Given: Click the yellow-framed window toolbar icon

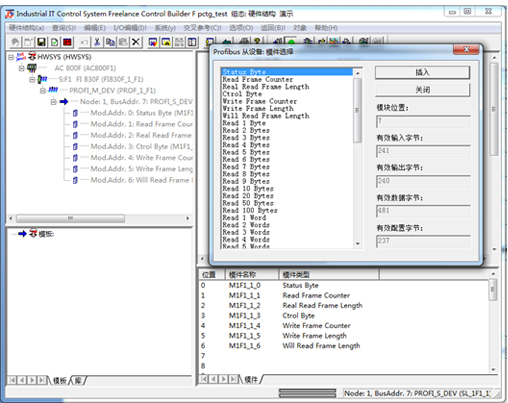Looking at the screenshot, I should pyautogui.click(x=166, y=42).
